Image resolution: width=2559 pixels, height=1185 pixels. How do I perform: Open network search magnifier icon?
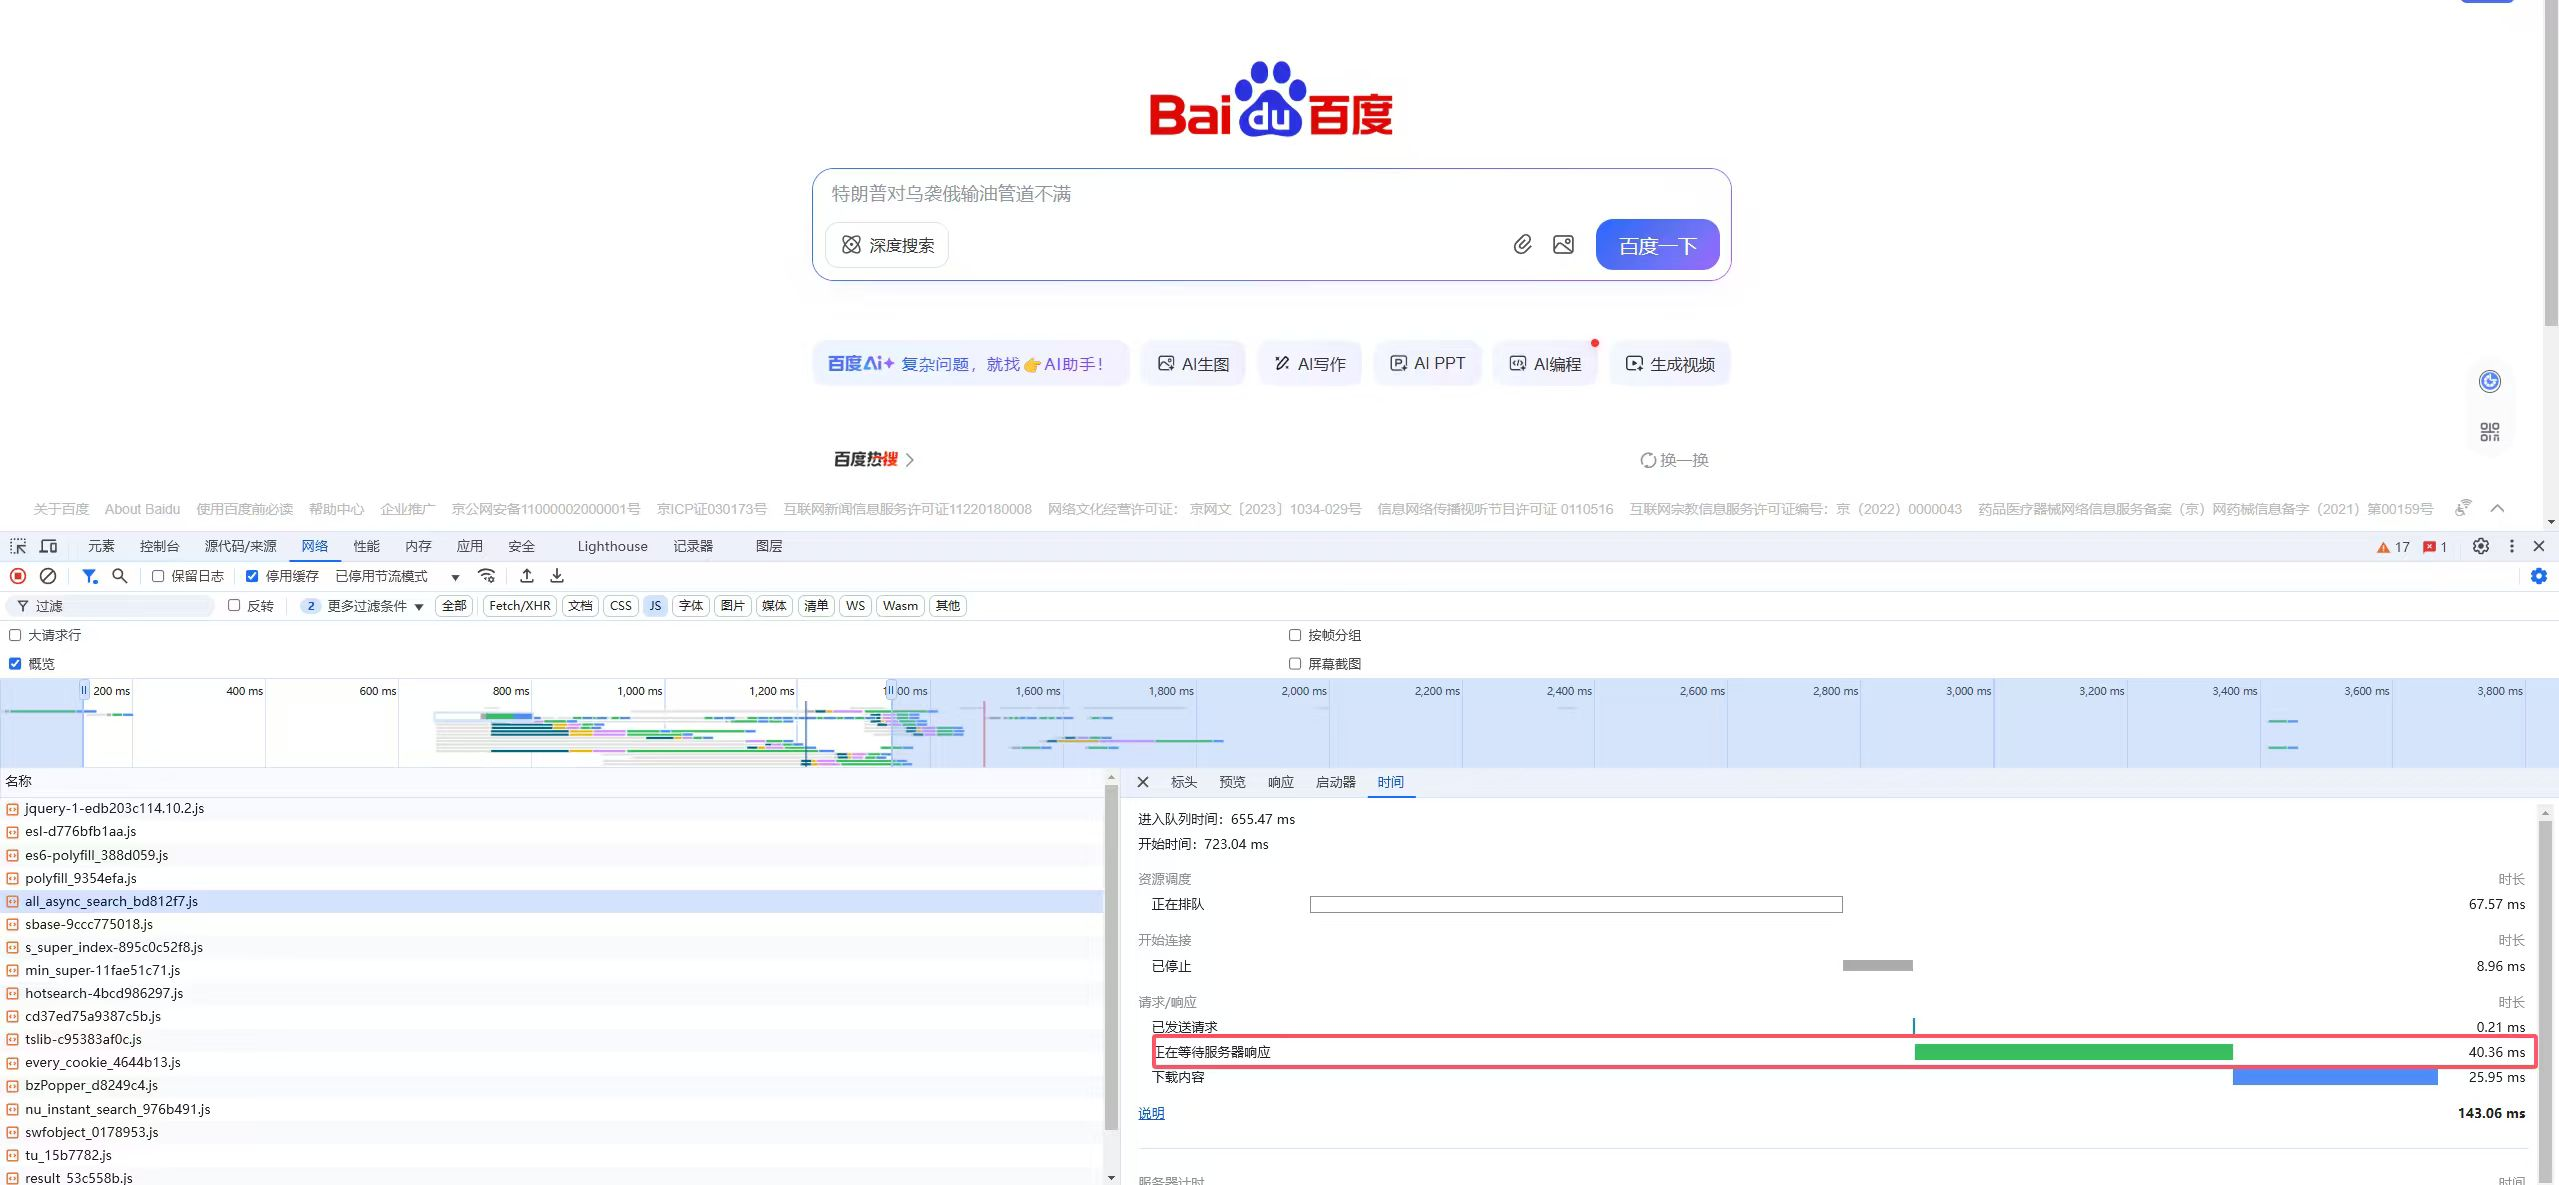coord(120,576)
